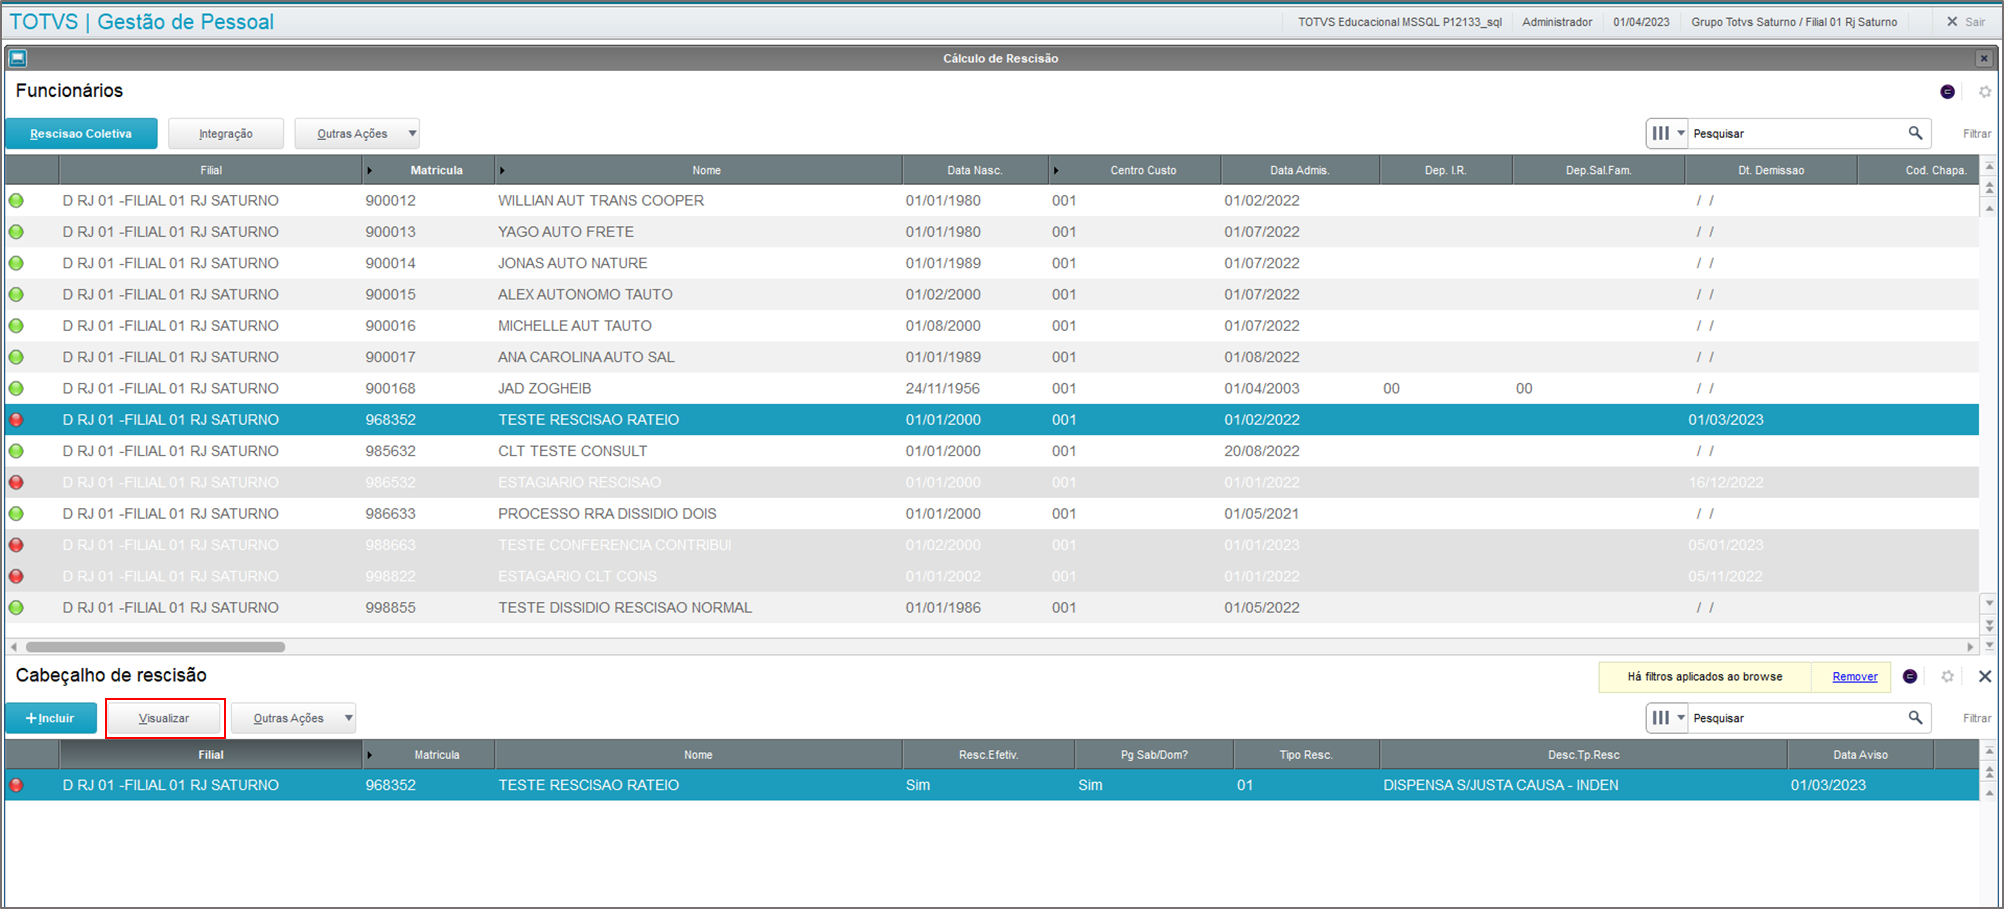
Task: Focus the Pesquisar field in Funcionários panel
Action: coord(1797,133)
